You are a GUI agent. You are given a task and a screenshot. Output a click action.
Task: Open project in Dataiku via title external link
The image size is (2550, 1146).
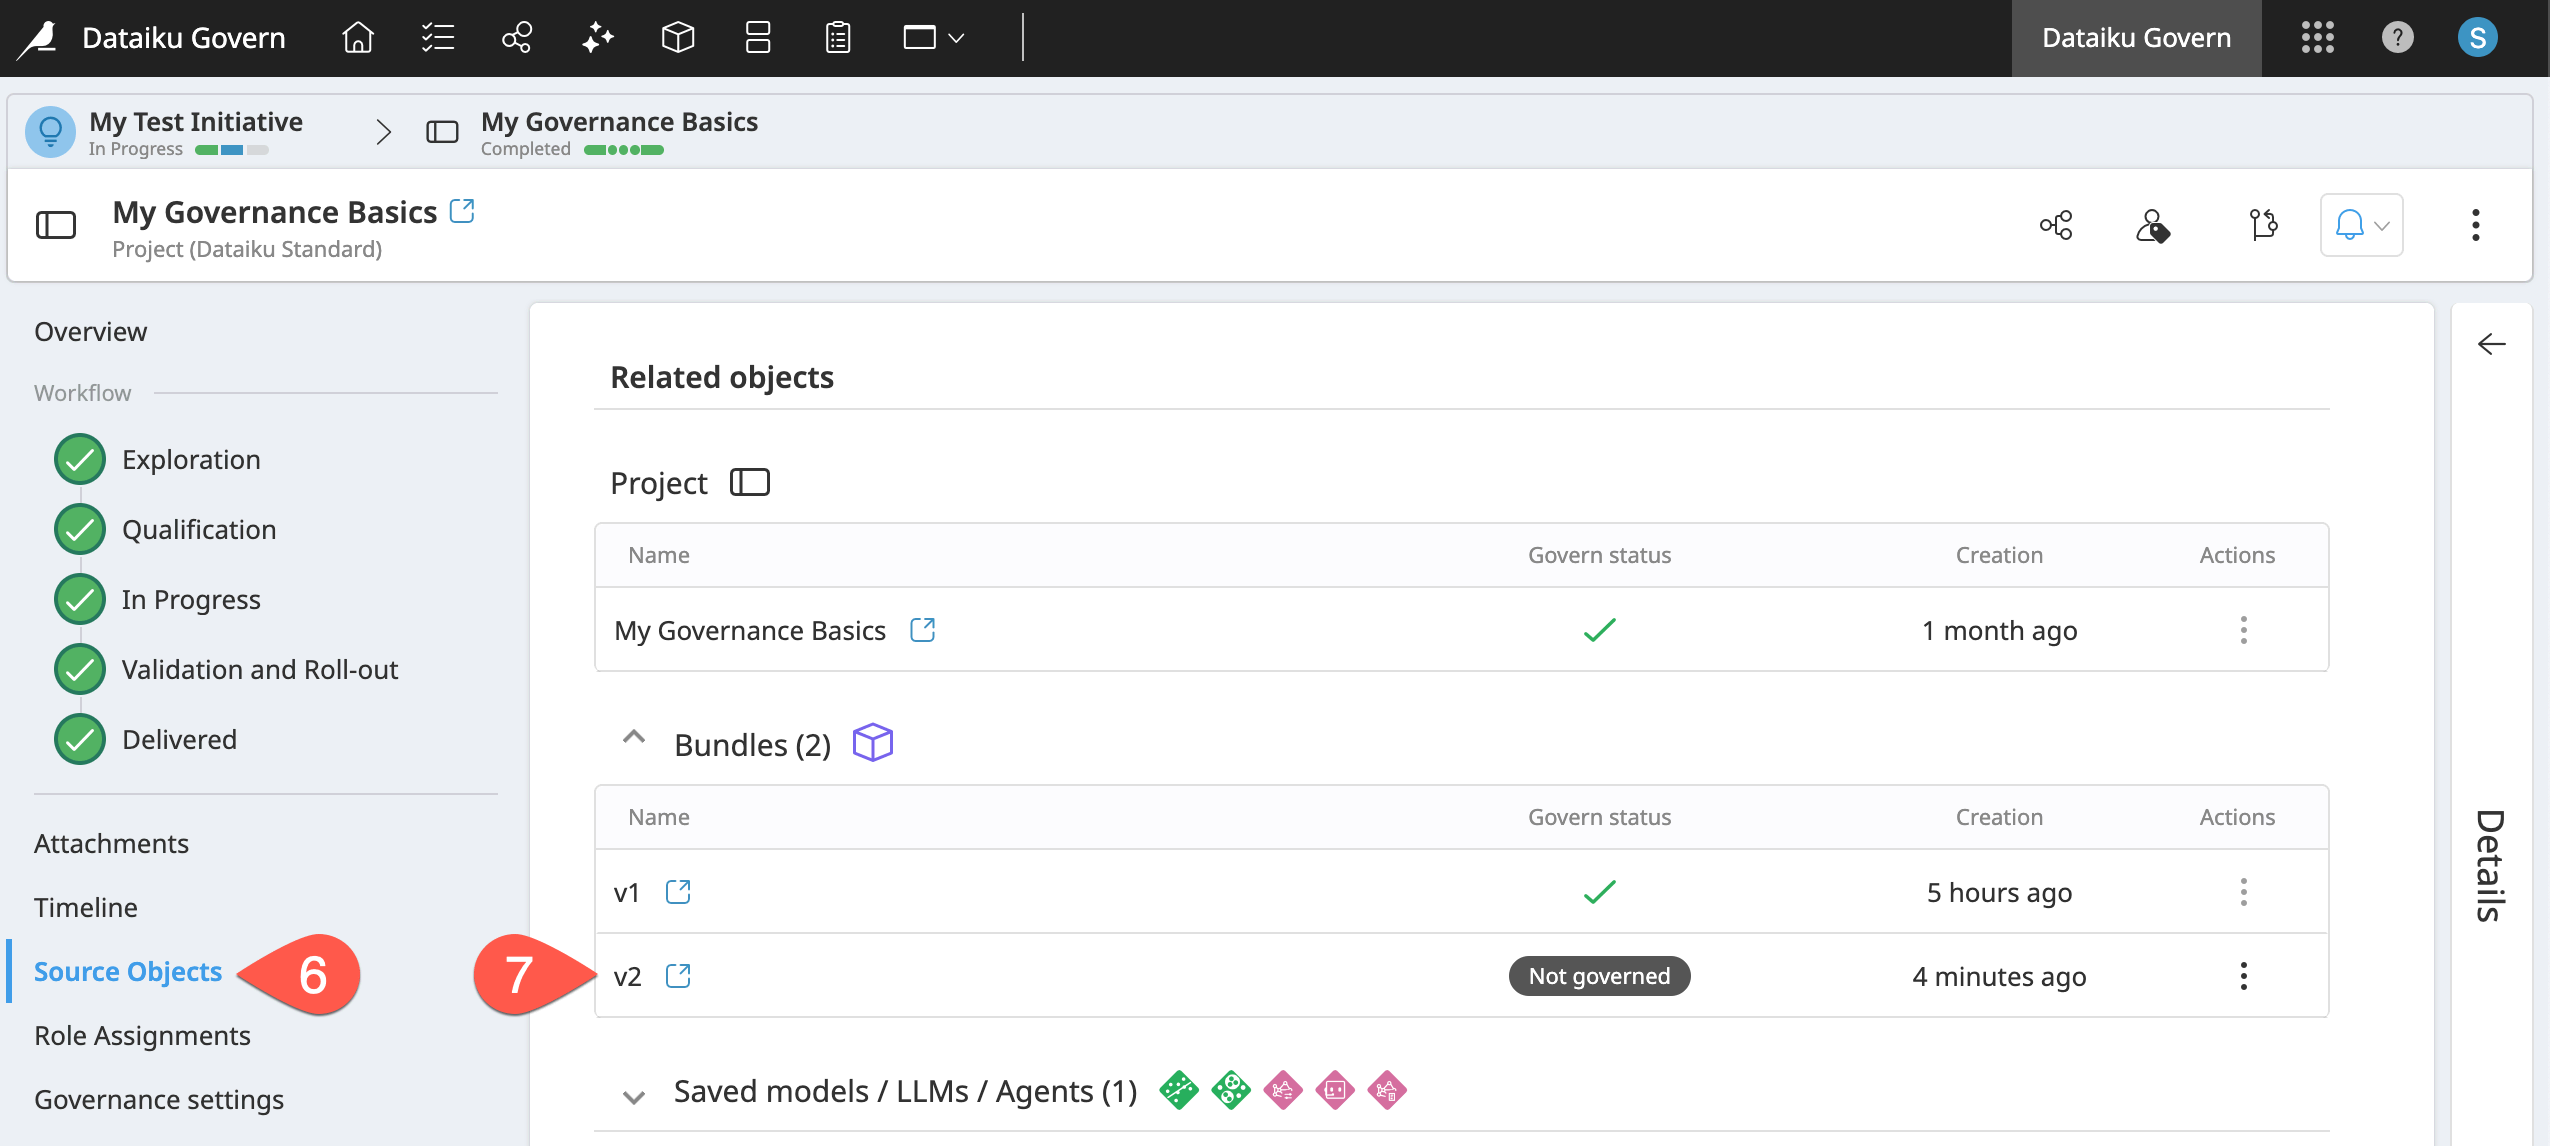(x=462, y=211)
